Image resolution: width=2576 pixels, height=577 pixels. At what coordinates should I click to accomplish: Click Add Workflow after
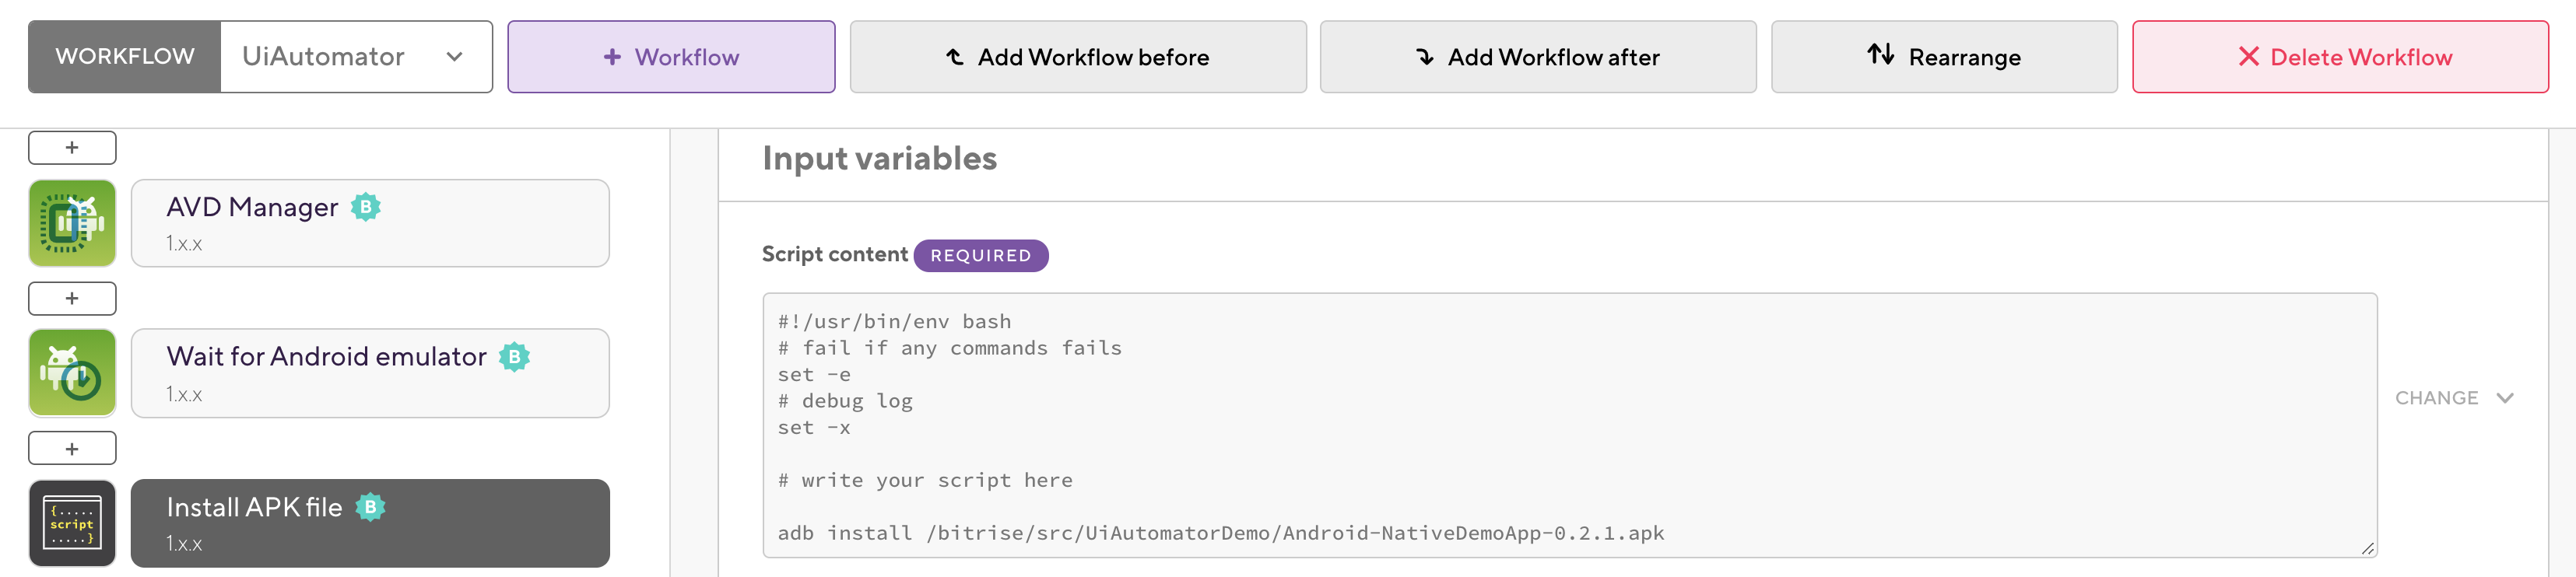(x=1537, y=57)
